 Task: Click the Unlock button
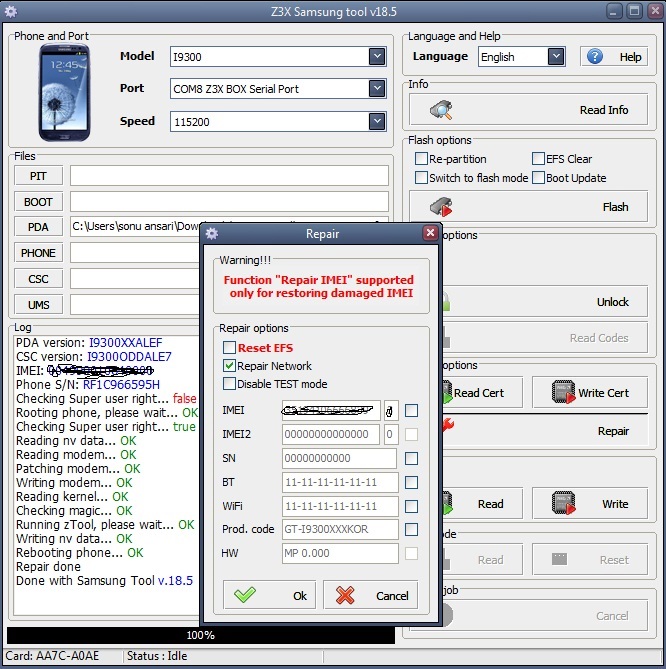[545, 302]
